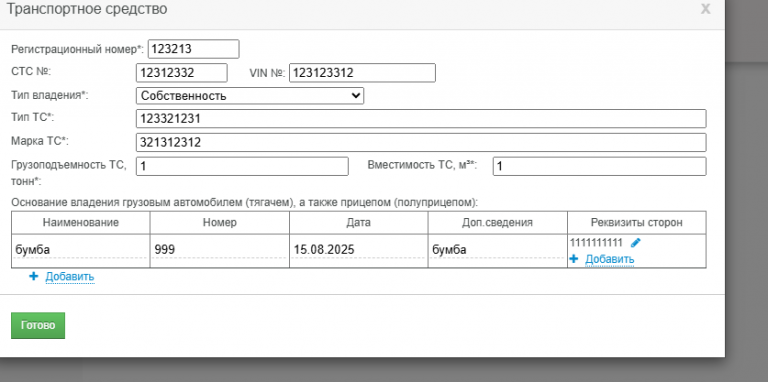Focus the Тип ТС input field
This screenshot has width=768, height=382.
click(421, 119)
